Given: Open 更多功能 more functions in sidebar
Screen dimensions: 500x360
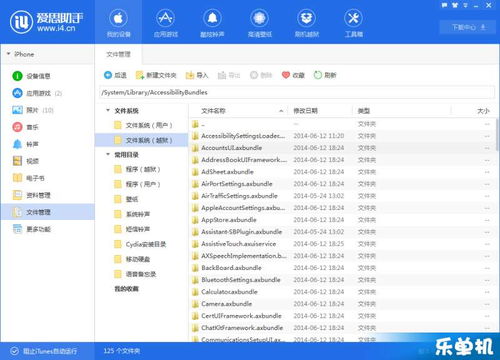Looking at the screenshot, I should [47, 229].
